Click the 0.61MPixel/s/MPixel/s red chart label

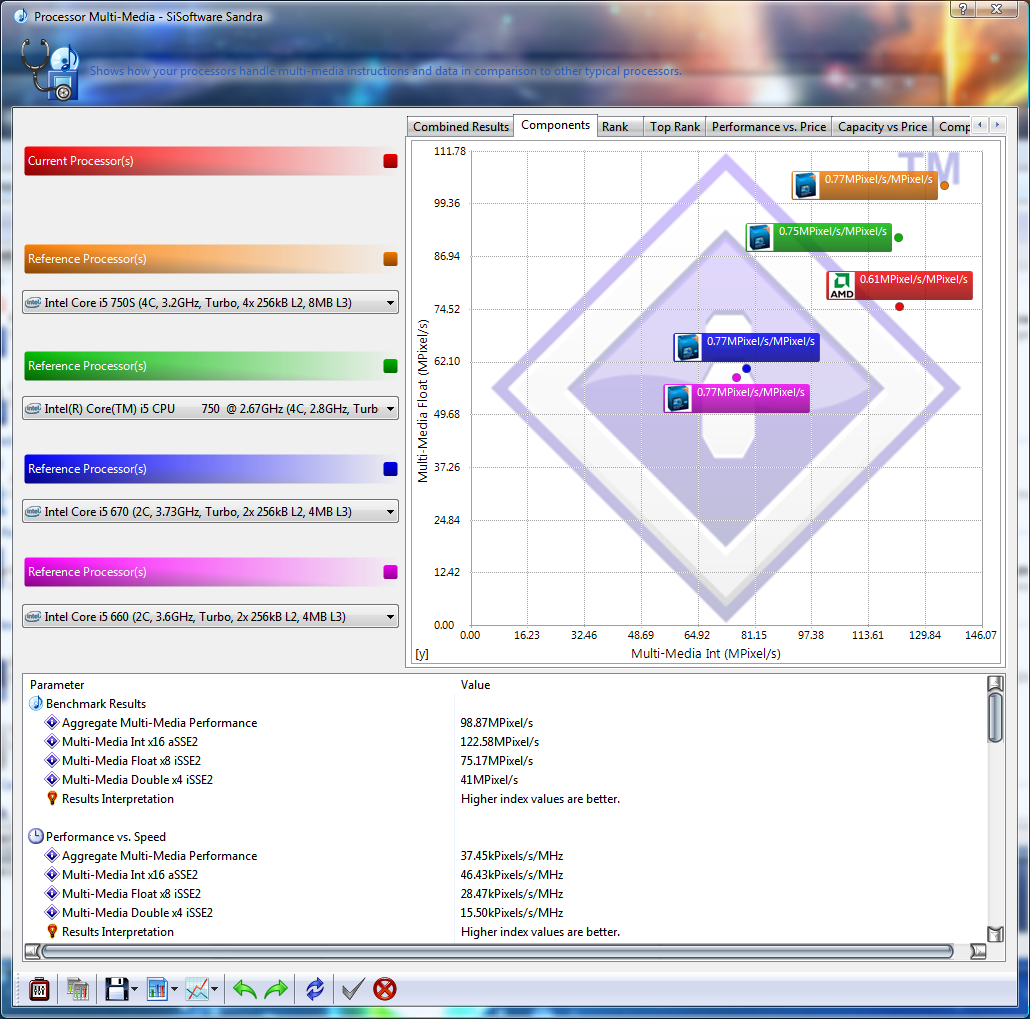click(900, 286)
